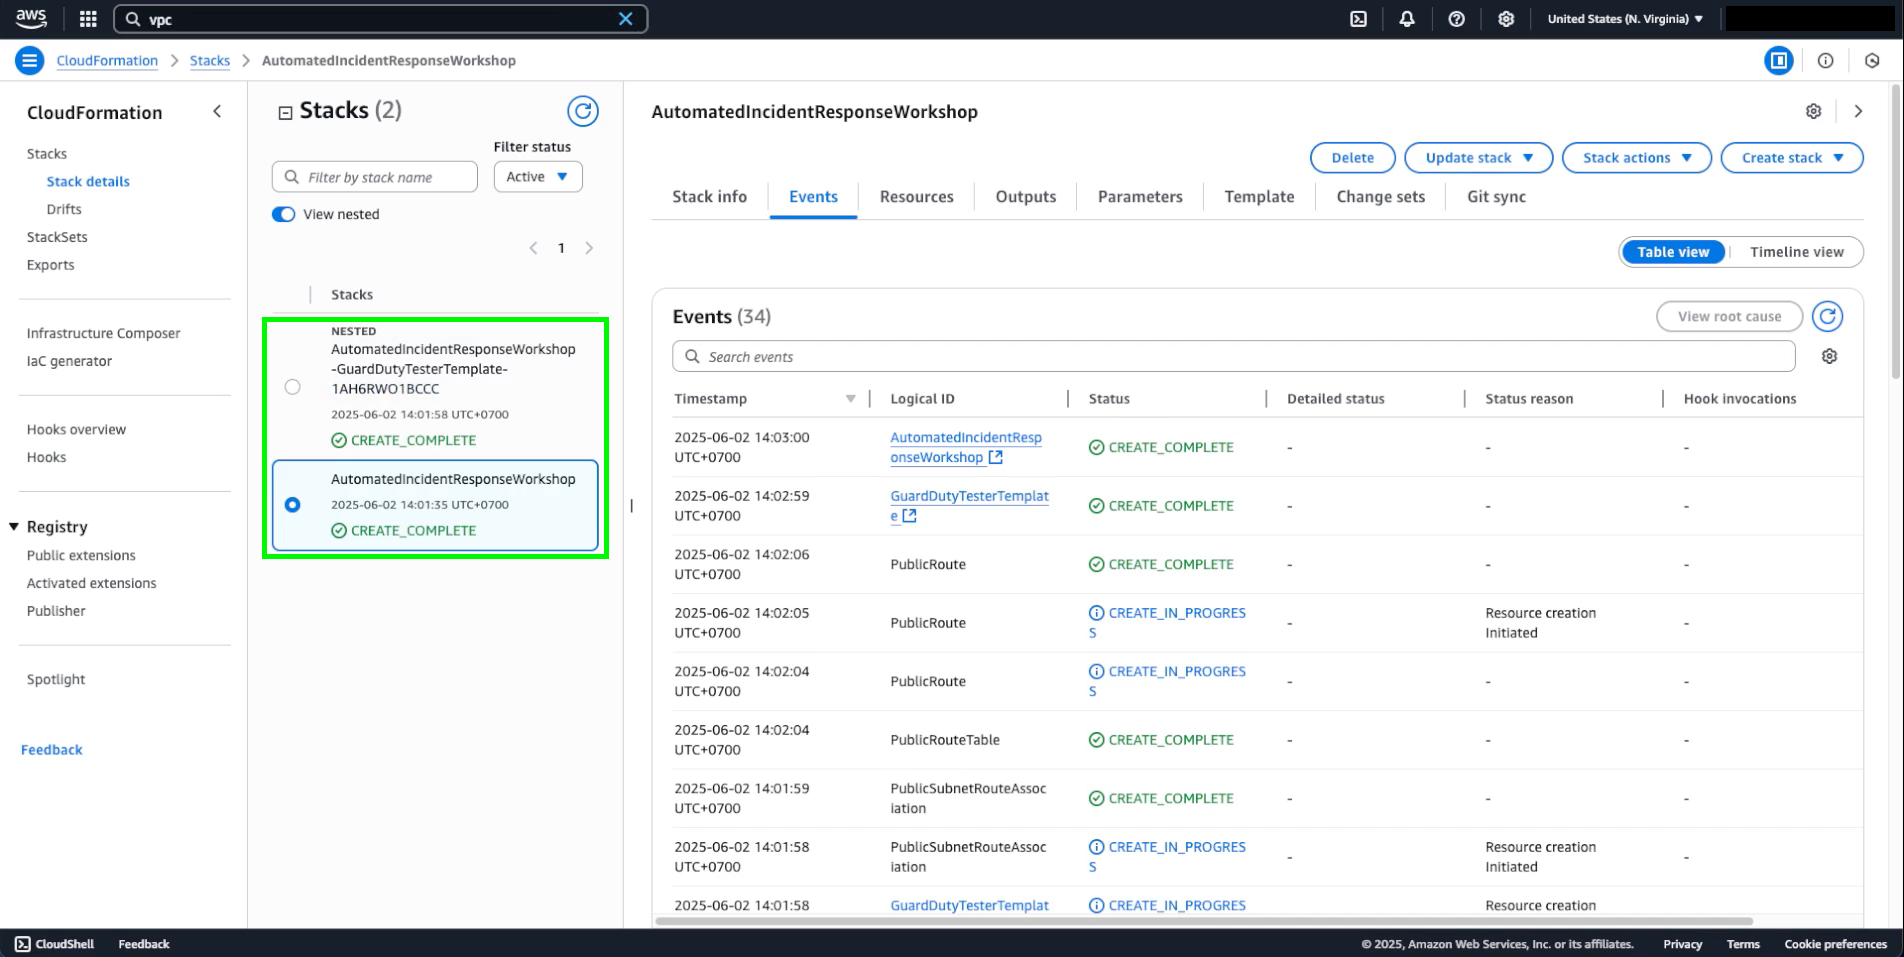Screen dimensions: 1904x957
Task: Open the Git sync tab
Action: tap(1496, 197)
